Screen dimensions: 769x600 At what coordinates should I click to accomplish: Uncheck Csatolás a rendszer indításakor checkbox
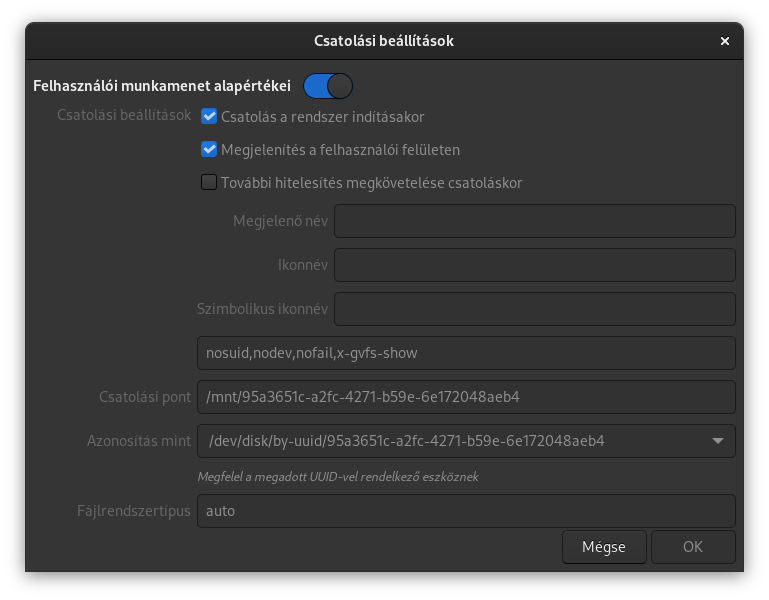pos(209,116)
